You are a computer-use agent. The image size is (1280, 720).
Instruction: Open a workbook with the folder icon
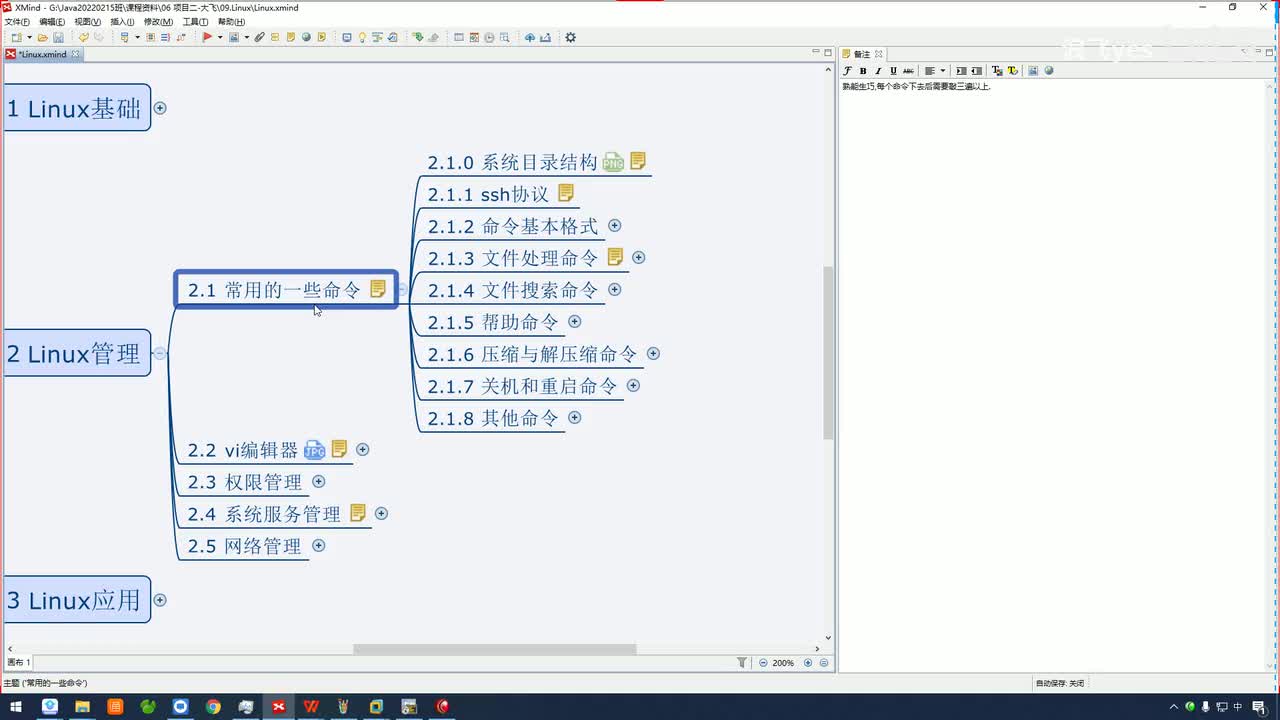pos(43,38)
